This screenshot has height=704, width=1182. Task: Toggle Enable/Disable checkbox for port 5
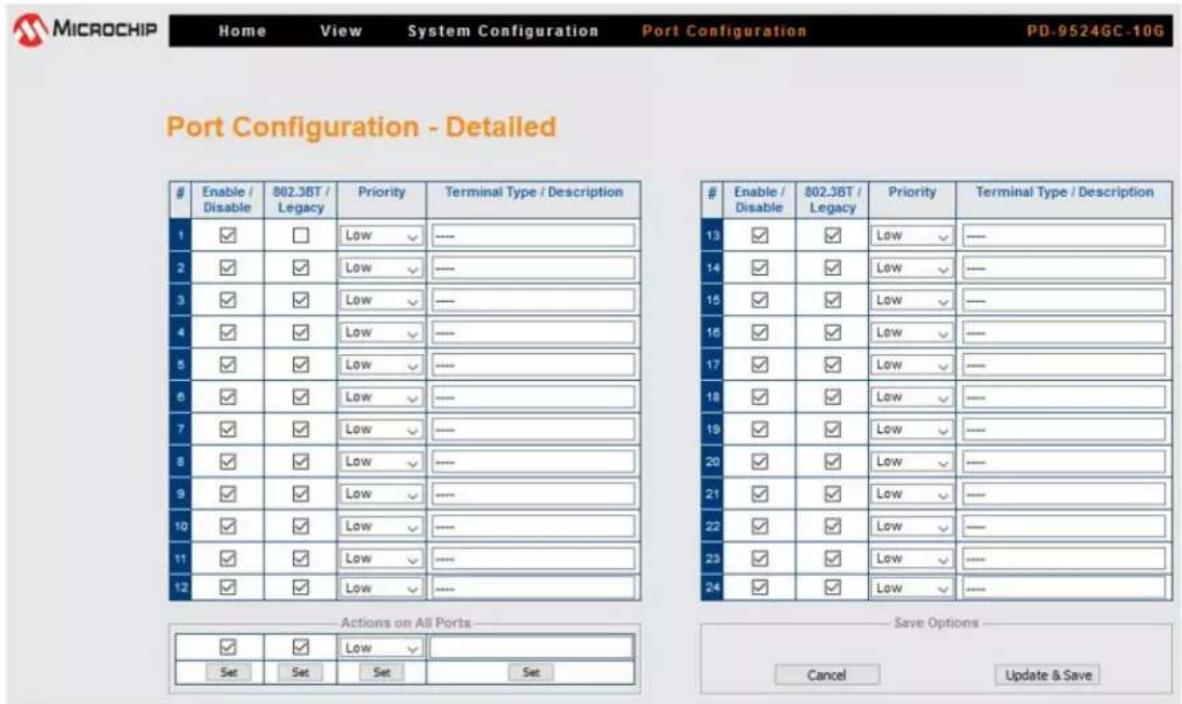coord(228,364)
